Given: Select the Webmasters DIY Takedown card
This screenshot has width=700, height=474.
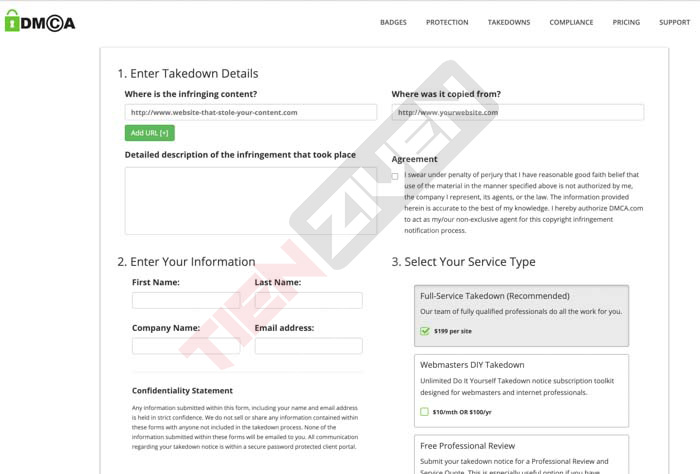Looking at the screenshot, I should tap(521, 391).
